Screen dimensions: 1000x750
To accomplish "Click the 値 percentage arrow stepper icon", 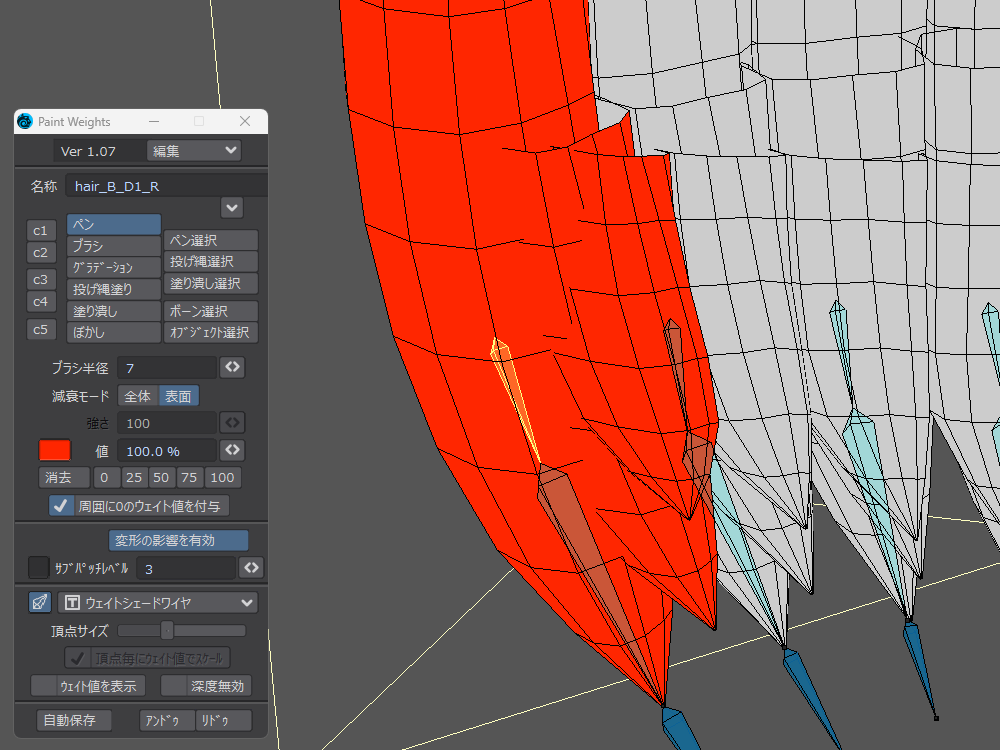I will click(x=232, y=450).
